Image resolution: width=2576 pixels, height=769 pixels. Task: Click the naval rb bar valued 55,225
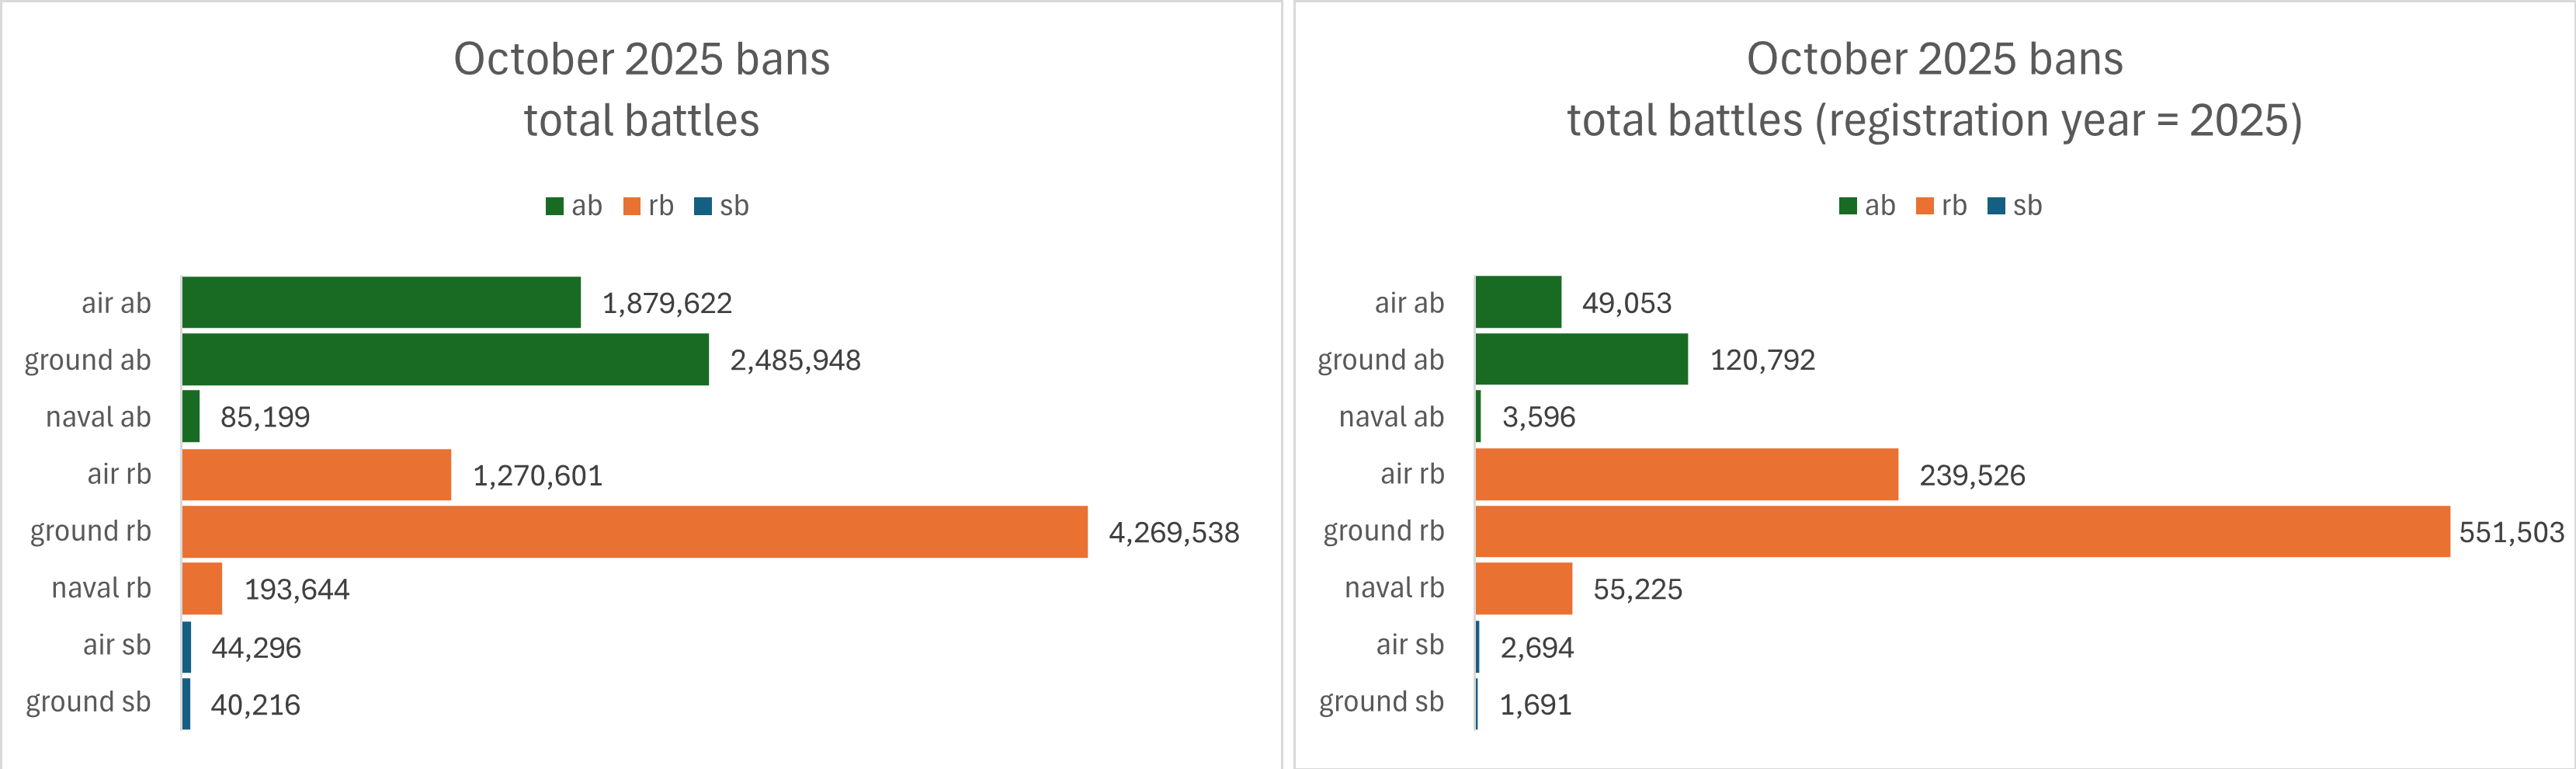[1523, 589]
